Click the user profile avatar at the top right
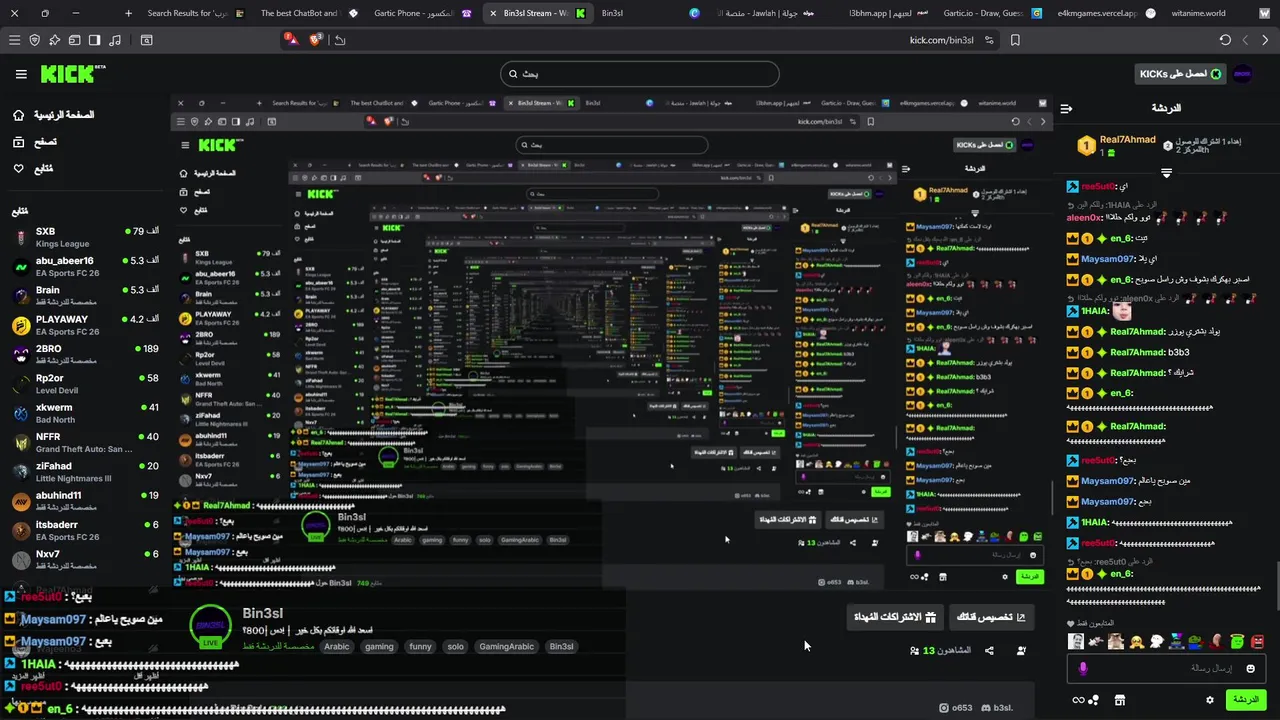Screen dimensions: 1280x720 (x=1243, y=74)
